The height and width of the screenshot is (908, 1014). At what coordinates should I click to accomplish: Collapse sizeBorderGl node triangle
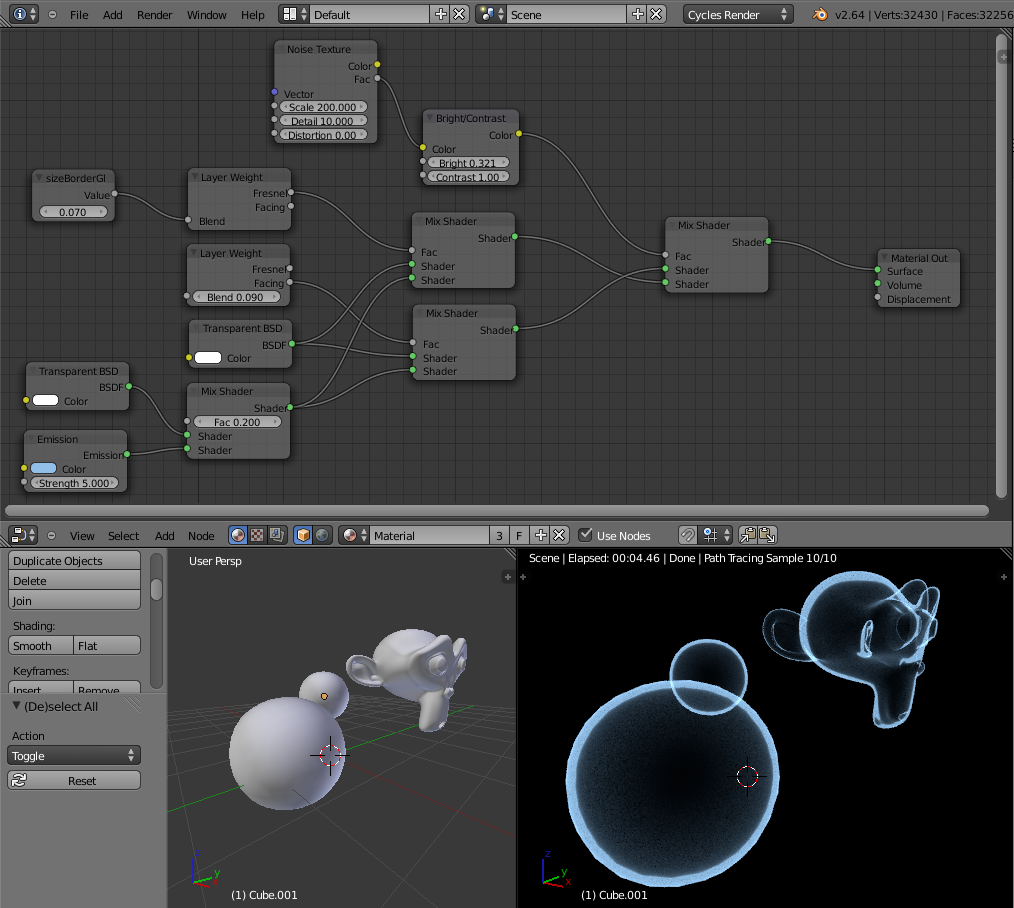coord(39,178)
